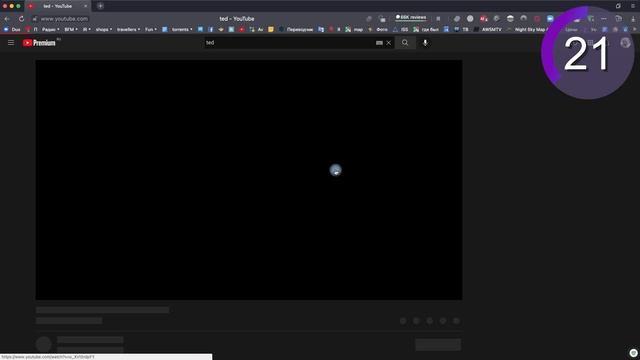Open the 'Dua' bookmark
This screenshot has width=640, height=360.
pos(12,29)
